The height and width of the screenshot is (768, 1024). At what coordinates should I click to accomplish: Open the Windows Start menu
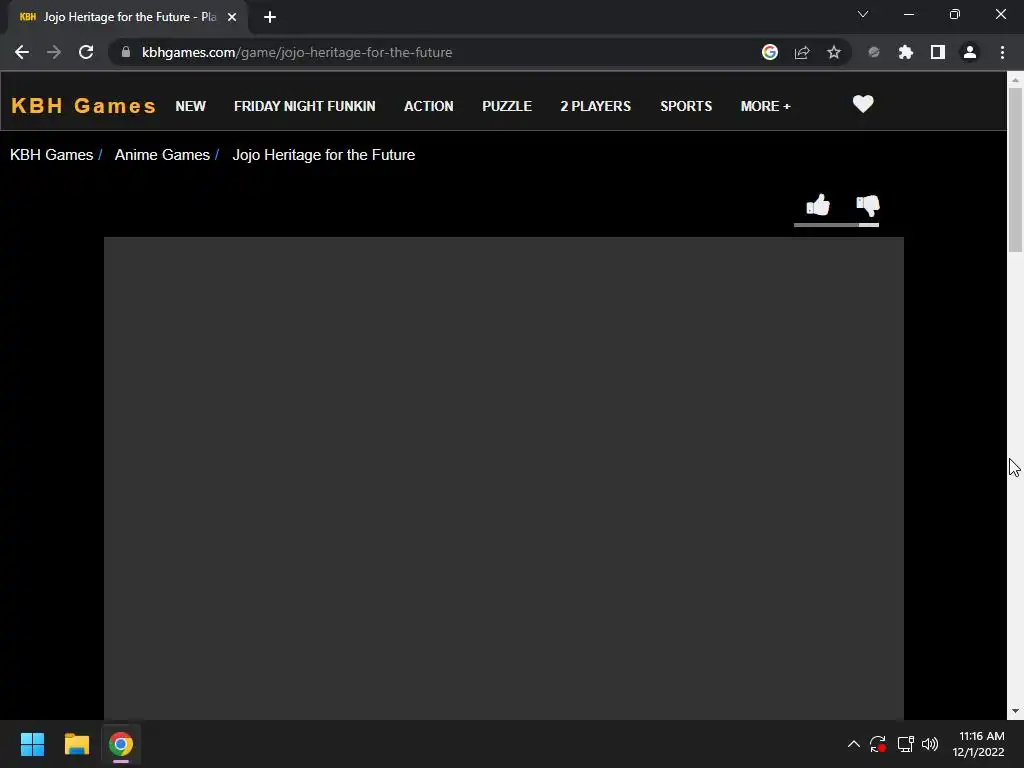(32, 744)
